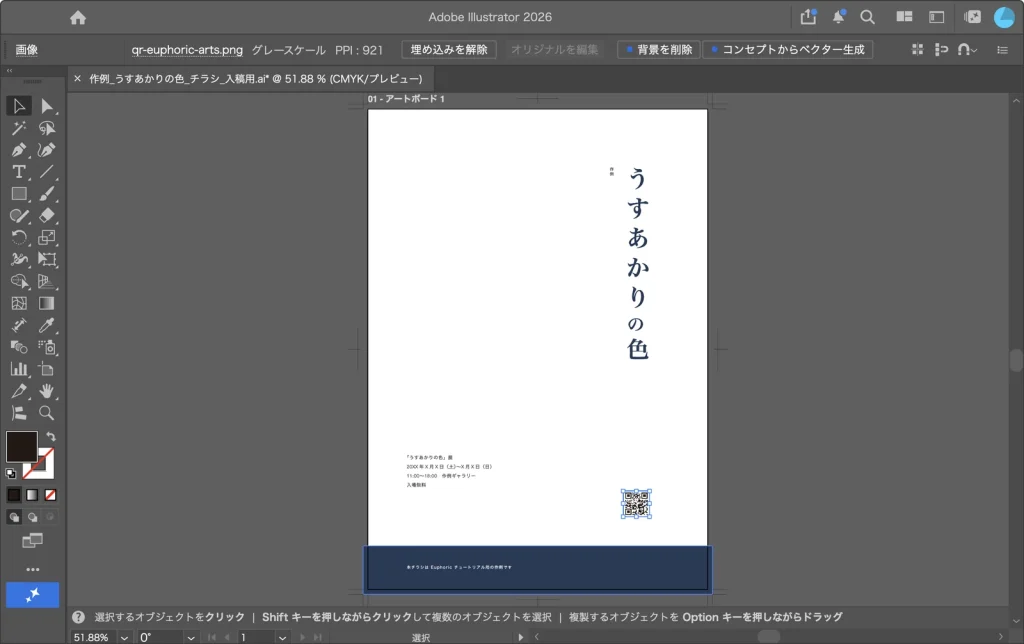Select the Line Segment tool
The image size is (1024, 644).
point(46,172)
